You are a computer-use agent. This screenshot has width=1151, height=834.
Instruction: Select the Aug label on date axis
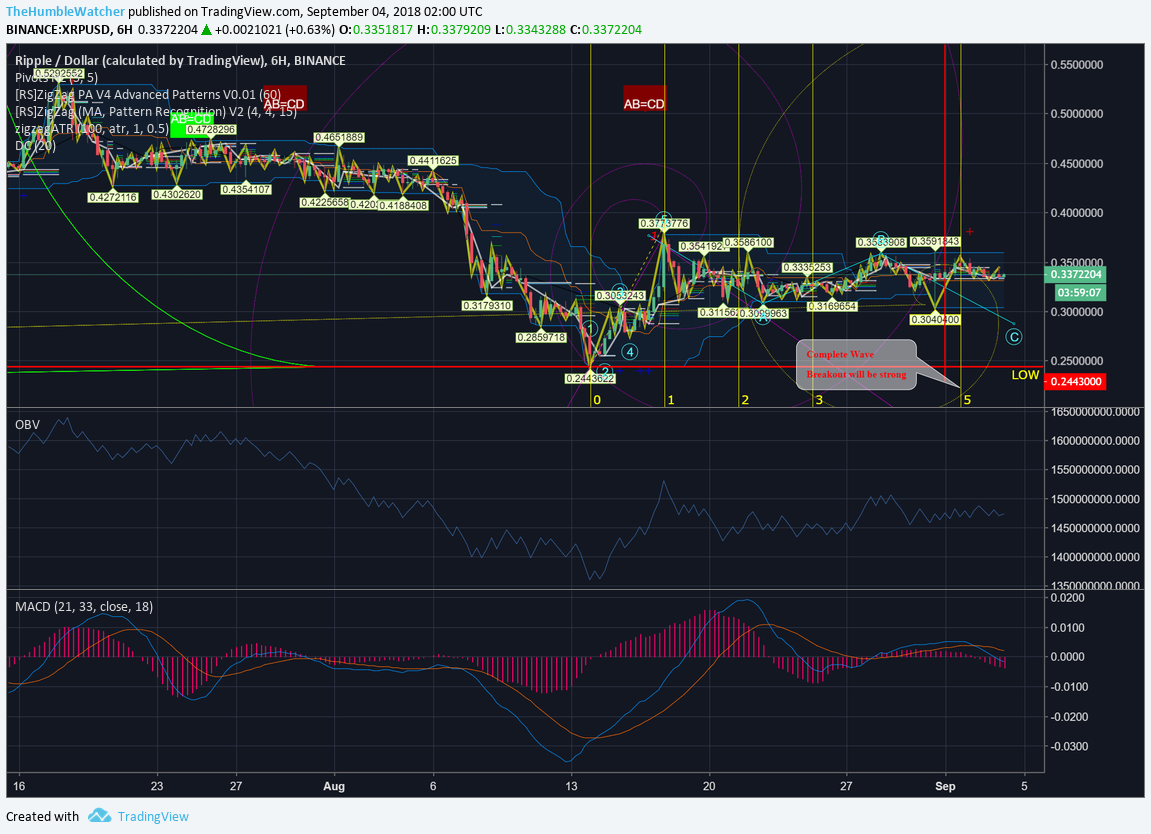(x=334, y=786)
